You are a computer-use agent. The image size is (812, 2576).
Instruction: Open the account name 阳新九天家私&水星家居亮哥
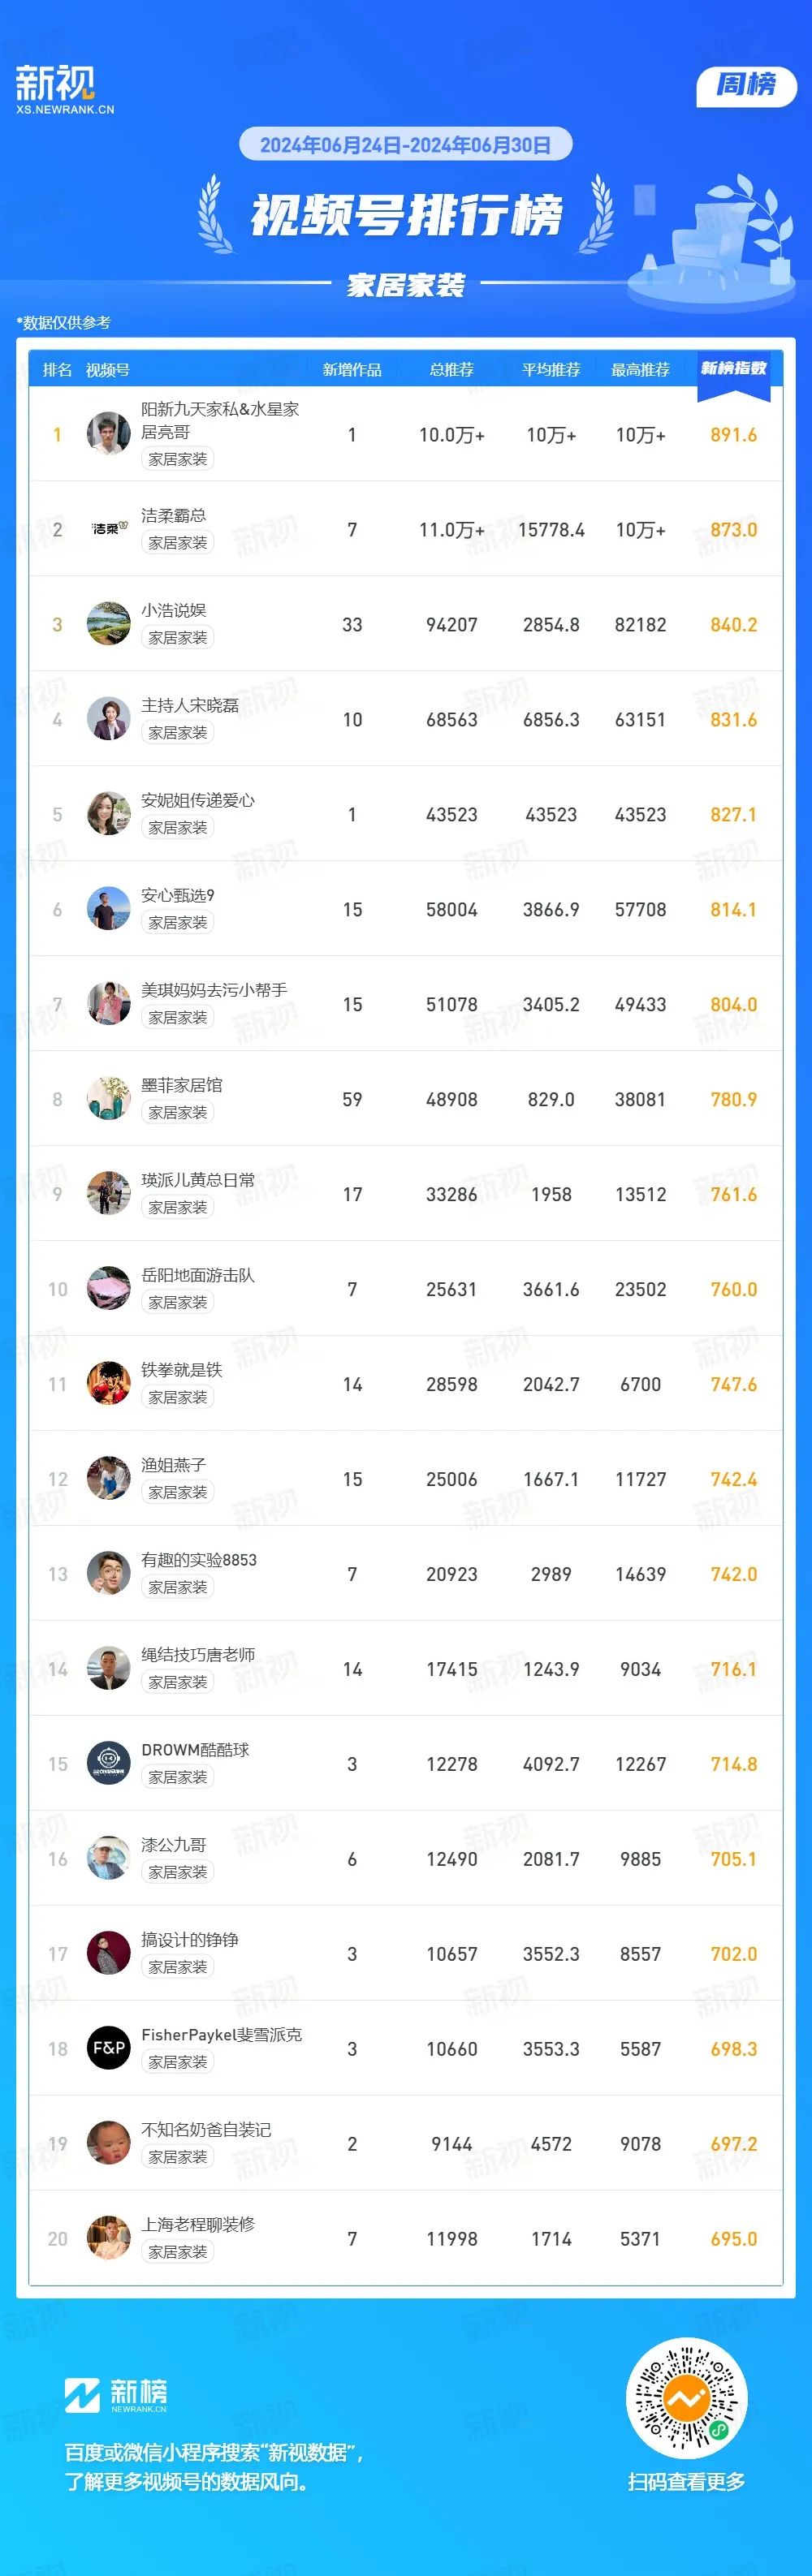220,420
